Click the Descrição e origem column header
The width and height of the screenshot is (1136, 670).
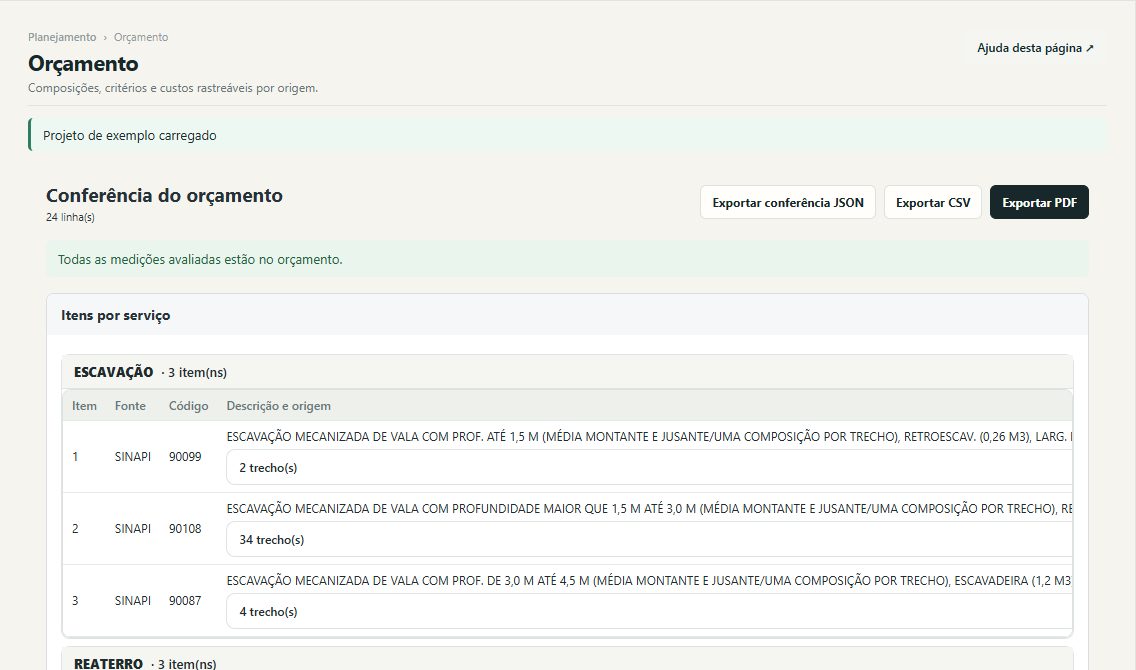[278, 406]
